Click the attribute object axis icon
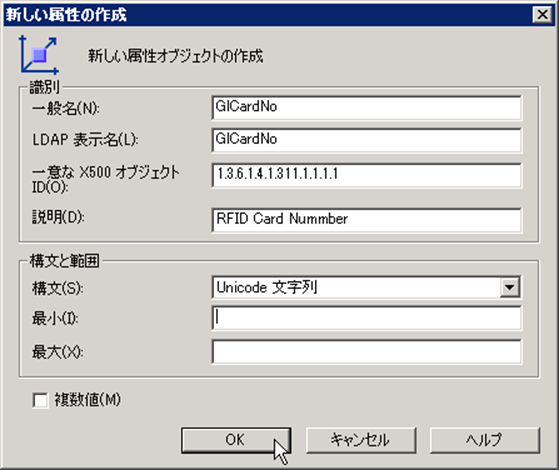Image resolution: width=559 pixels, height=470 pixels. pos(39,55)
